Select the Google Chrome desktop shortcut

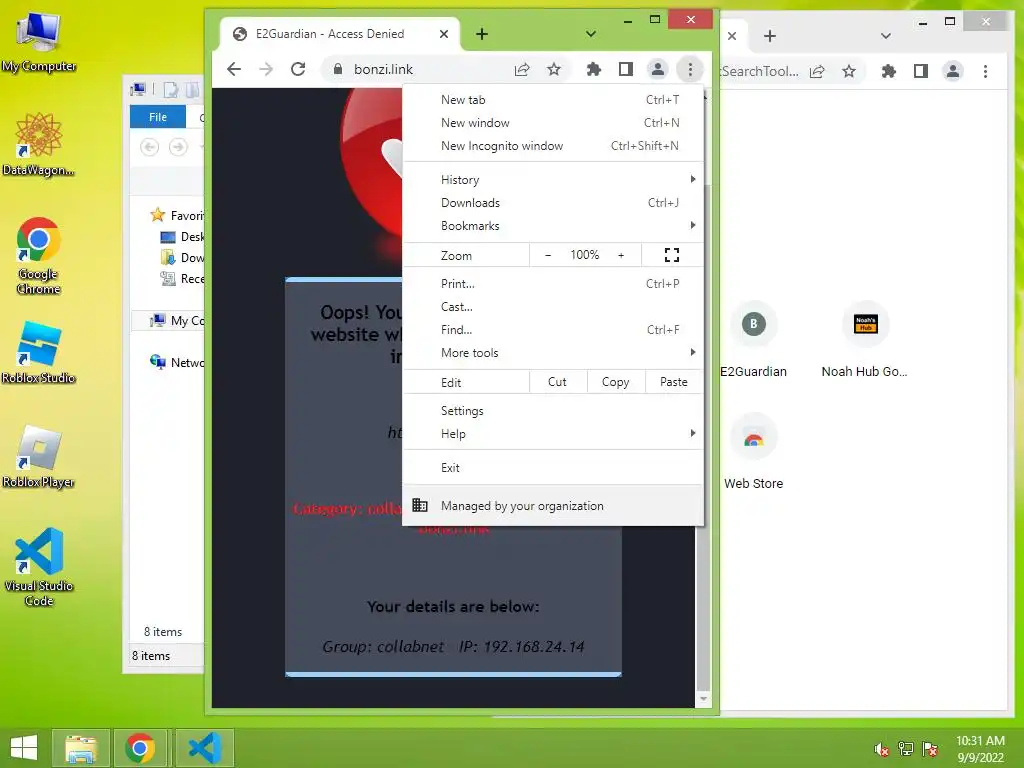click(x=39, y=256)
